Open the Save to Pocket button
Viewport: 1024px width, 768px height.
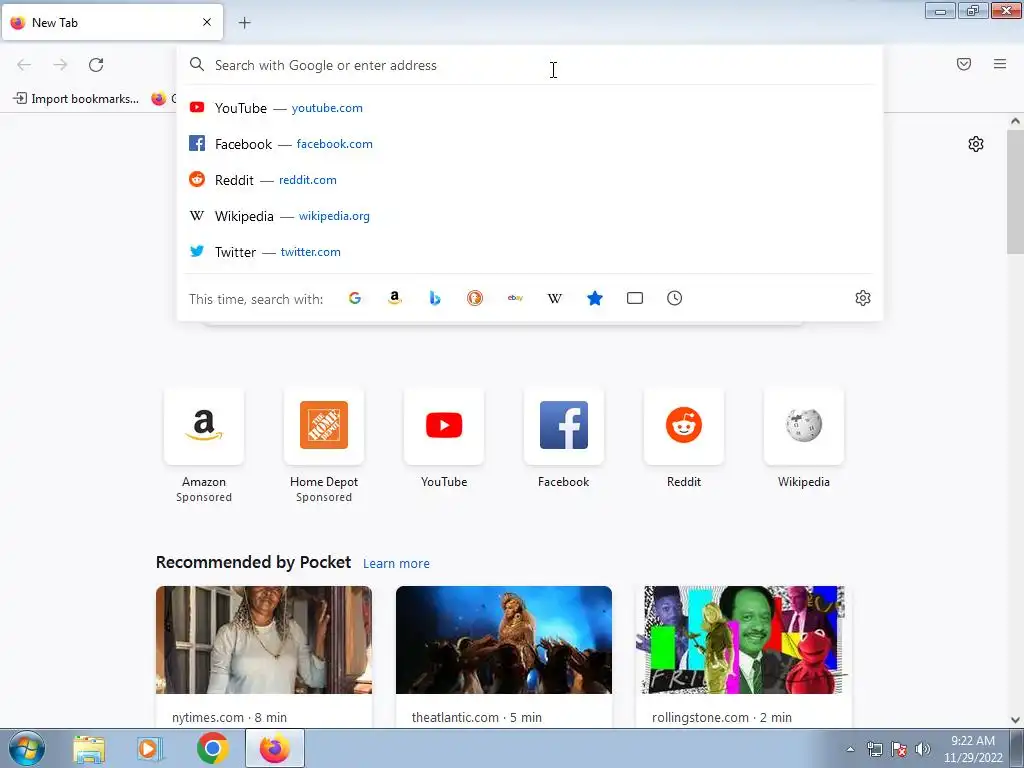click(964, 64)
